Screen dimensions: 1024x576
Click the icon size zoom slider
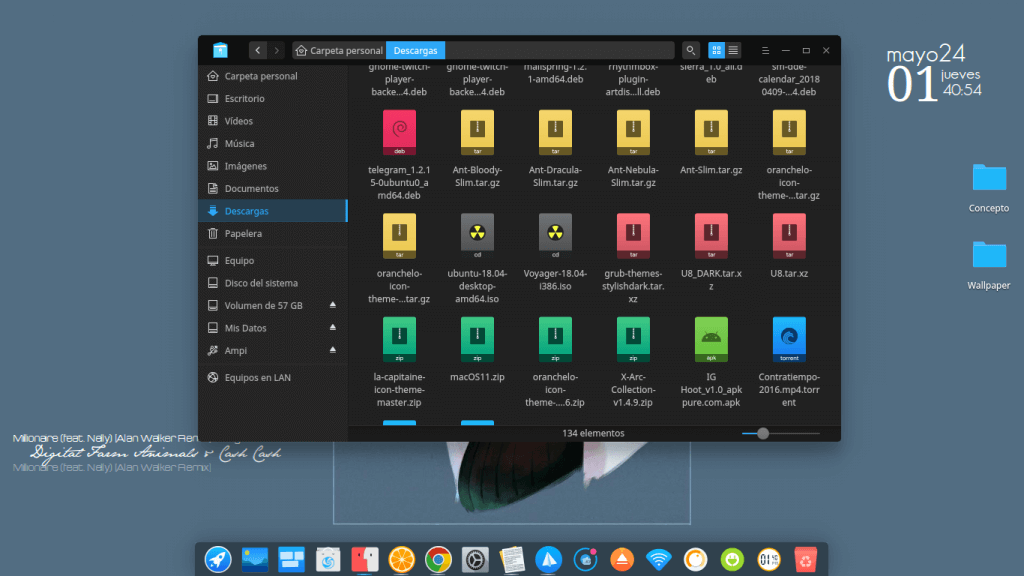pos(763,433)
